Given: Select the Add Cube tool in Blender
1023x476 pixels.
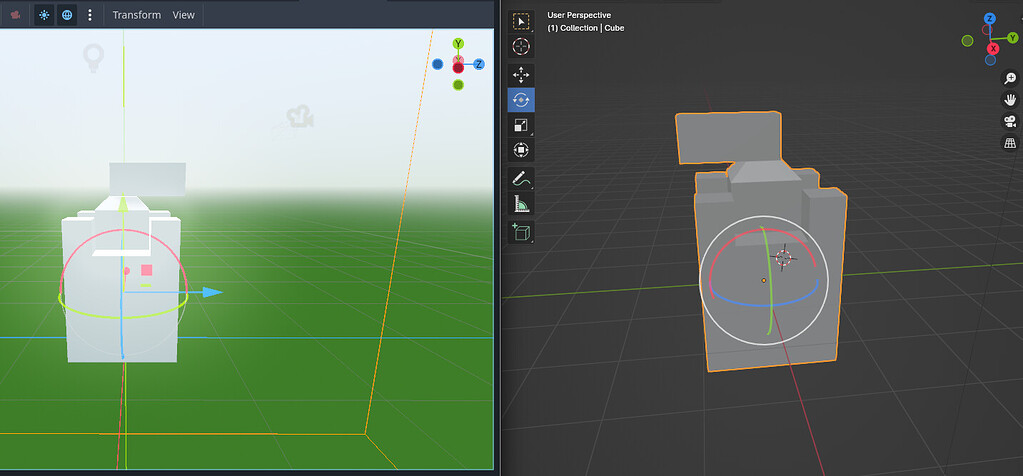Looking at the screenshot, I should point(521,231).
